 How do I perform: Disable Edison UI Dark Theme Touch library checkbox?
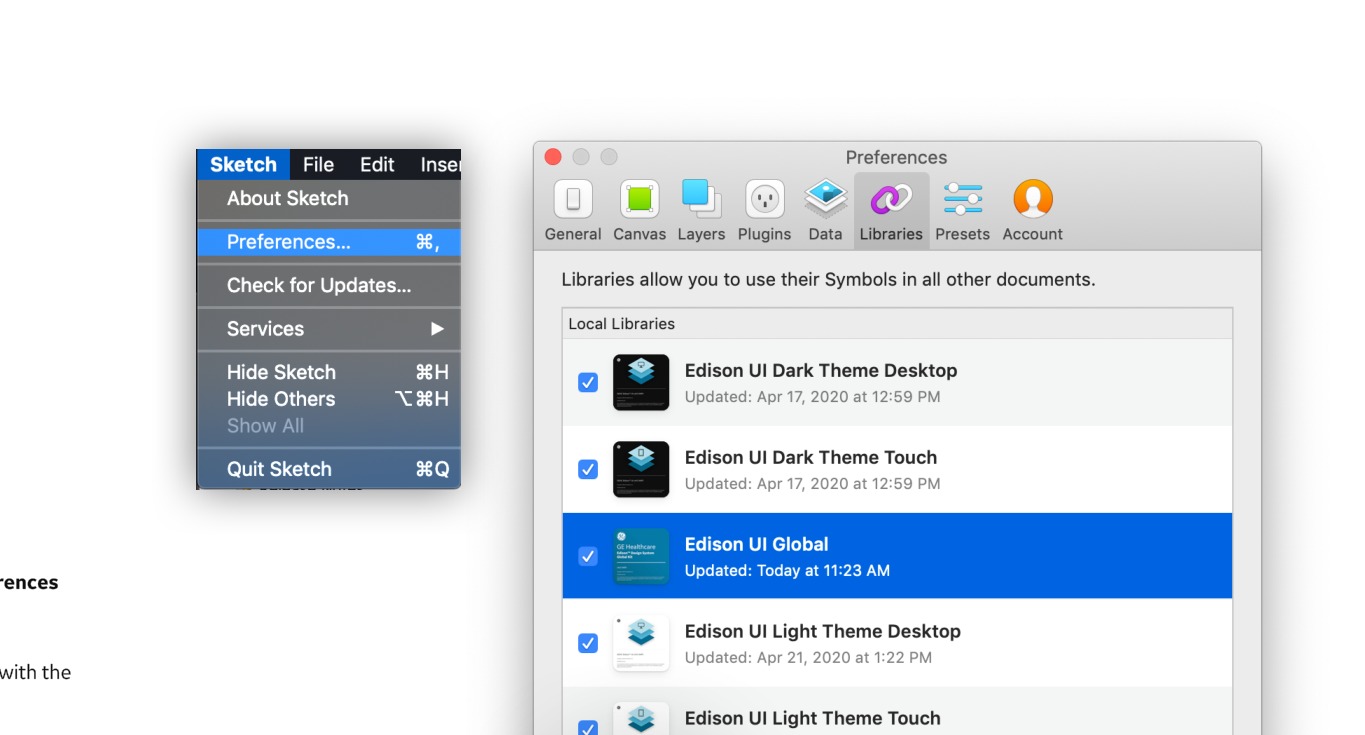pyautogui.click(x=588, y=470)
